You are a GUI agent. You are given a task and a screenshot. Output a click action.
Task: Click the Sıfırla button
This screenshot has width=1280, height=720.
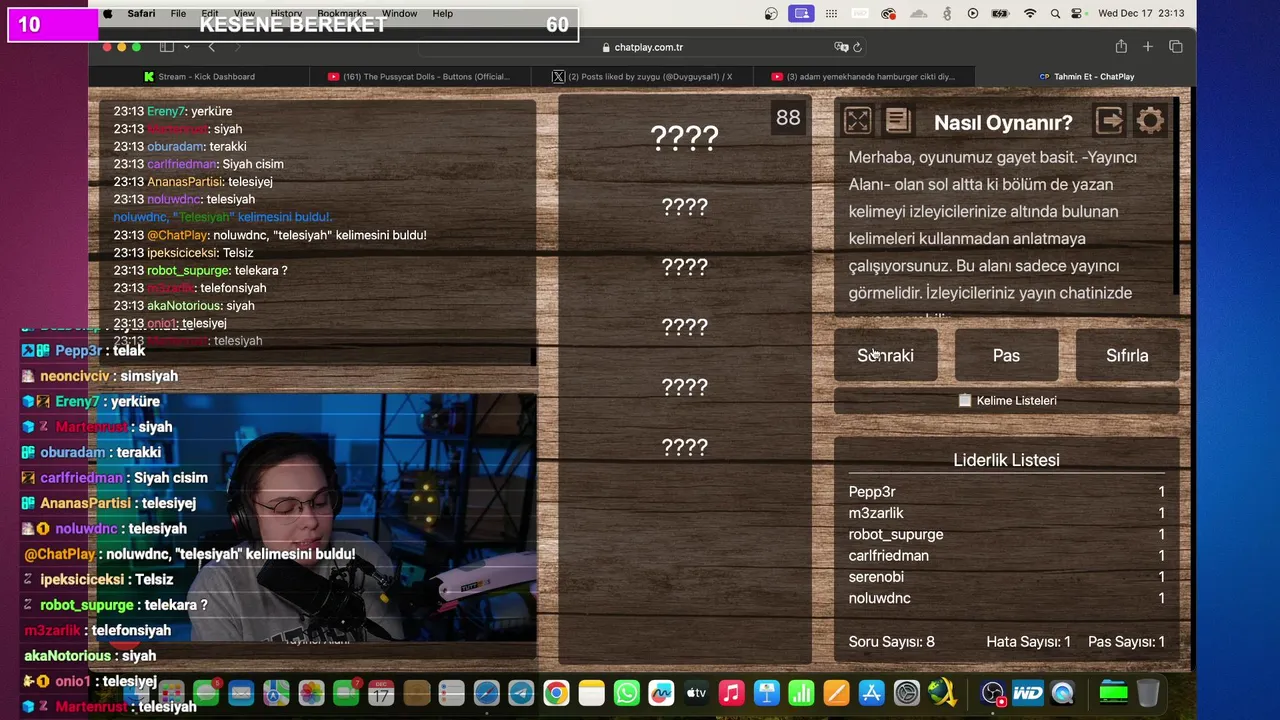pyautogui.click(x=1127, y=355)
